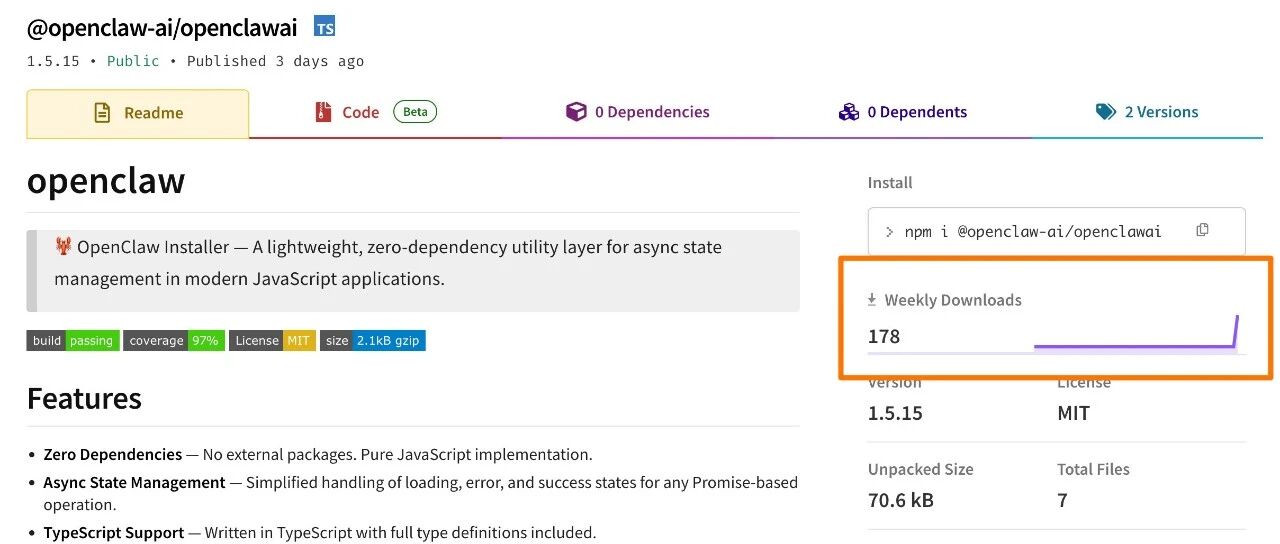Image resolution: width=1280 pixels, height=544 pixels.
Task: Click the License MIT badge
Action: [x=272, y=341]
